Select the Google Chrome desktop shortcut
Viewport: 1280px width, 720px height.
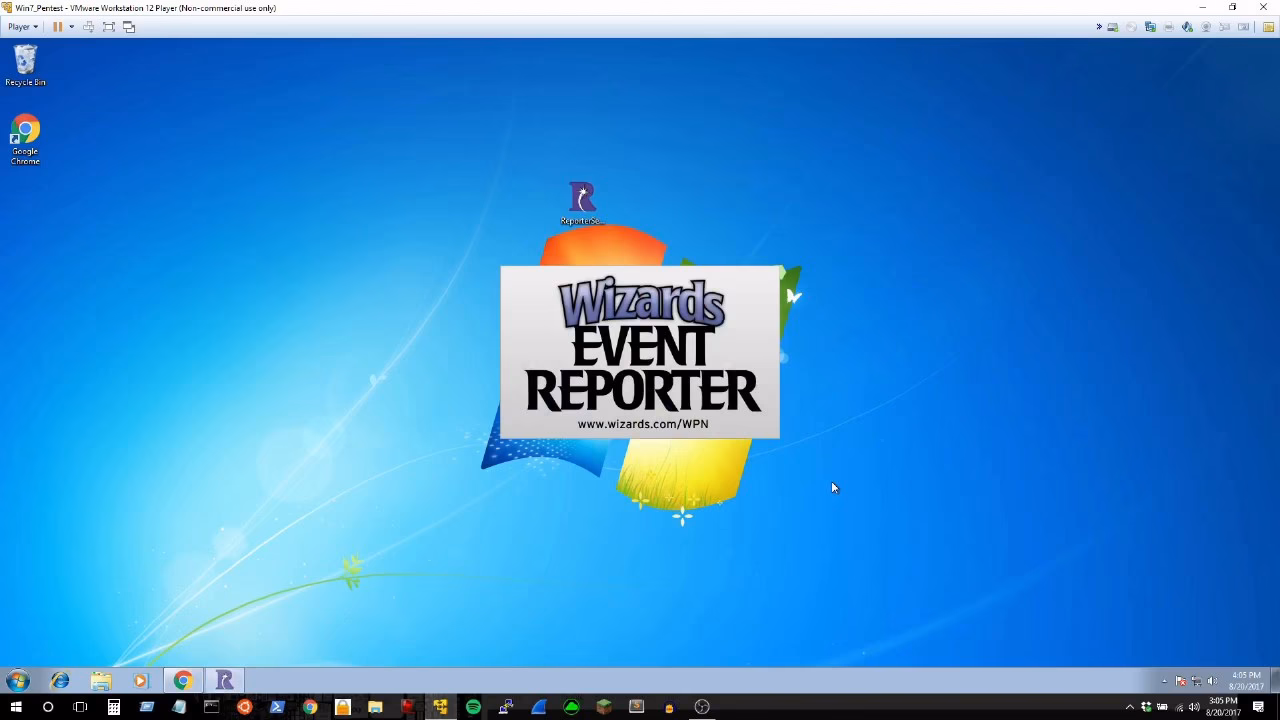tap(25, 140)
